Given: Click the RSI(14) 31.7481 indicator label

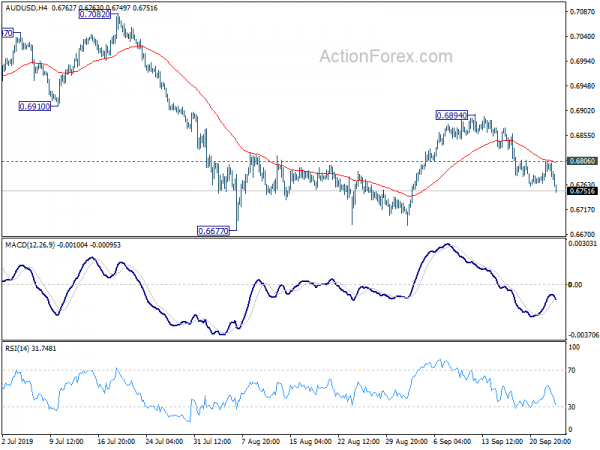Looking at the screenshot, I should point(31,349).
